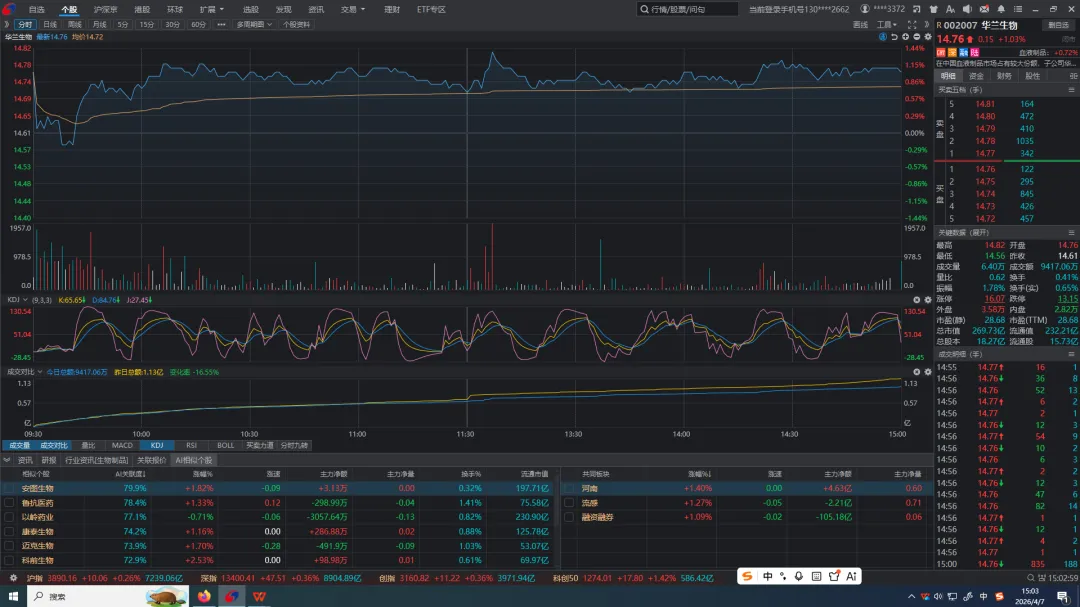The image size is (1080, 607).
Task: Tick checkbox for 安图生物 row
Action: (9, 488)
